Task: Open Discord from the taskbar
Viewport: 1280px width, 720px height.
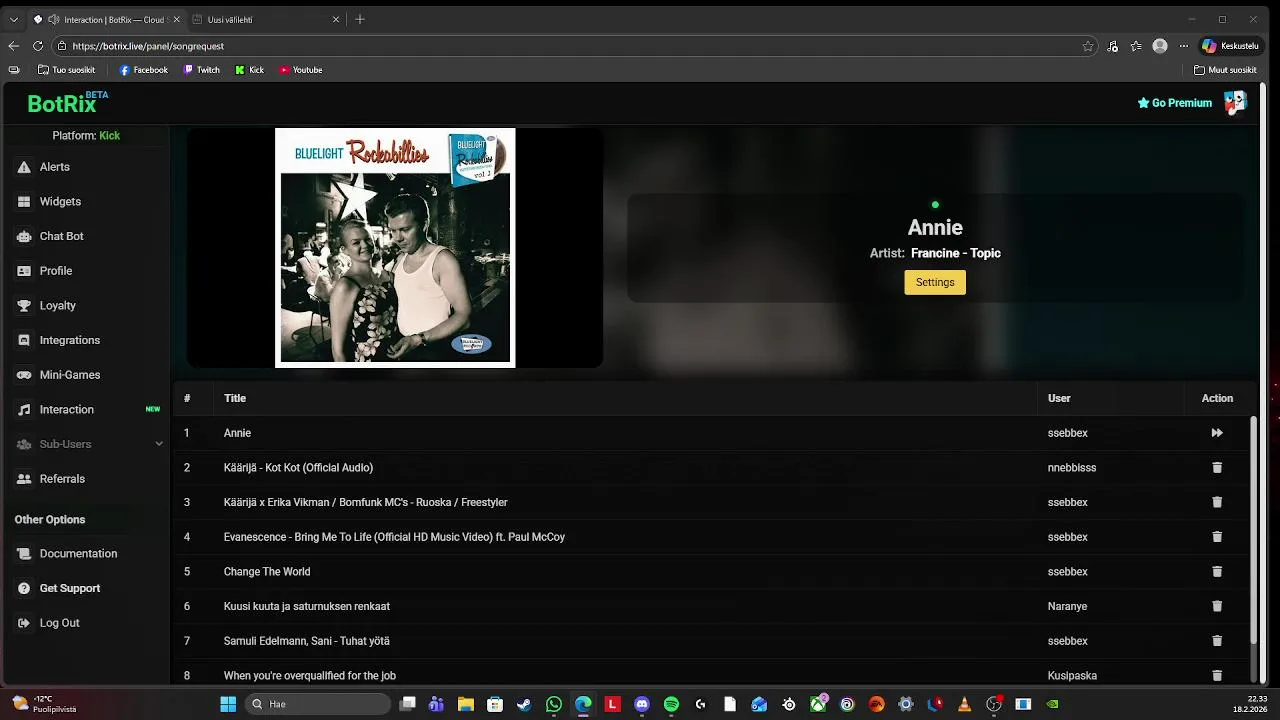Action: click(x=642, y=704)
